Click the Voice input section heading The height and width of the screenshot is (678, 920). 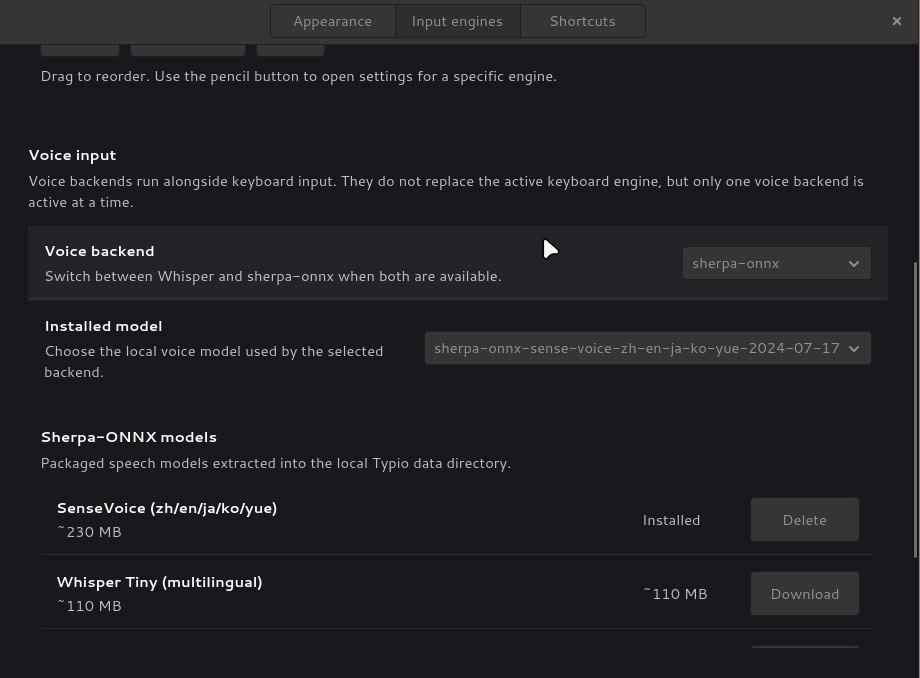[x=72, y=155]
